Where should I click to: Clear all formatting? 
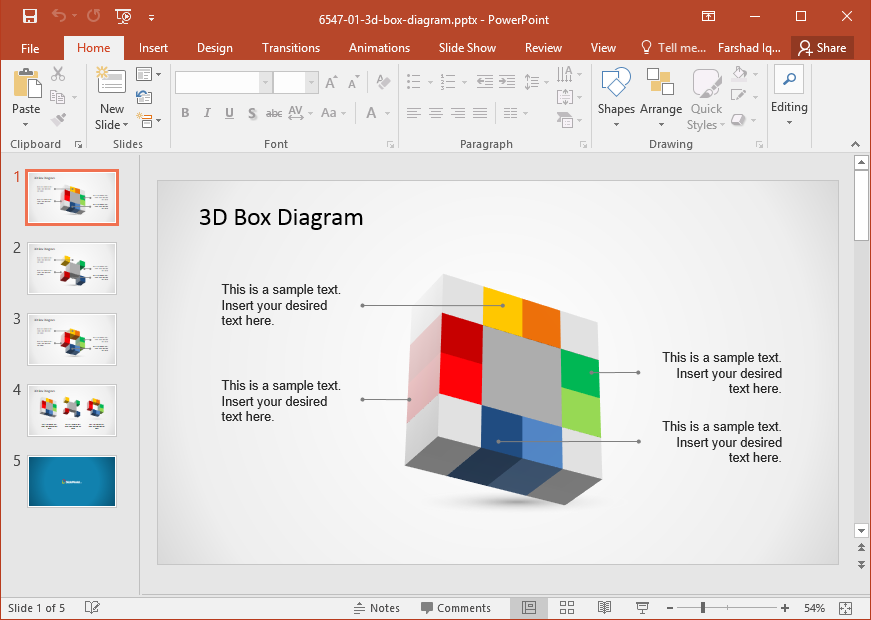coord(383,82)
